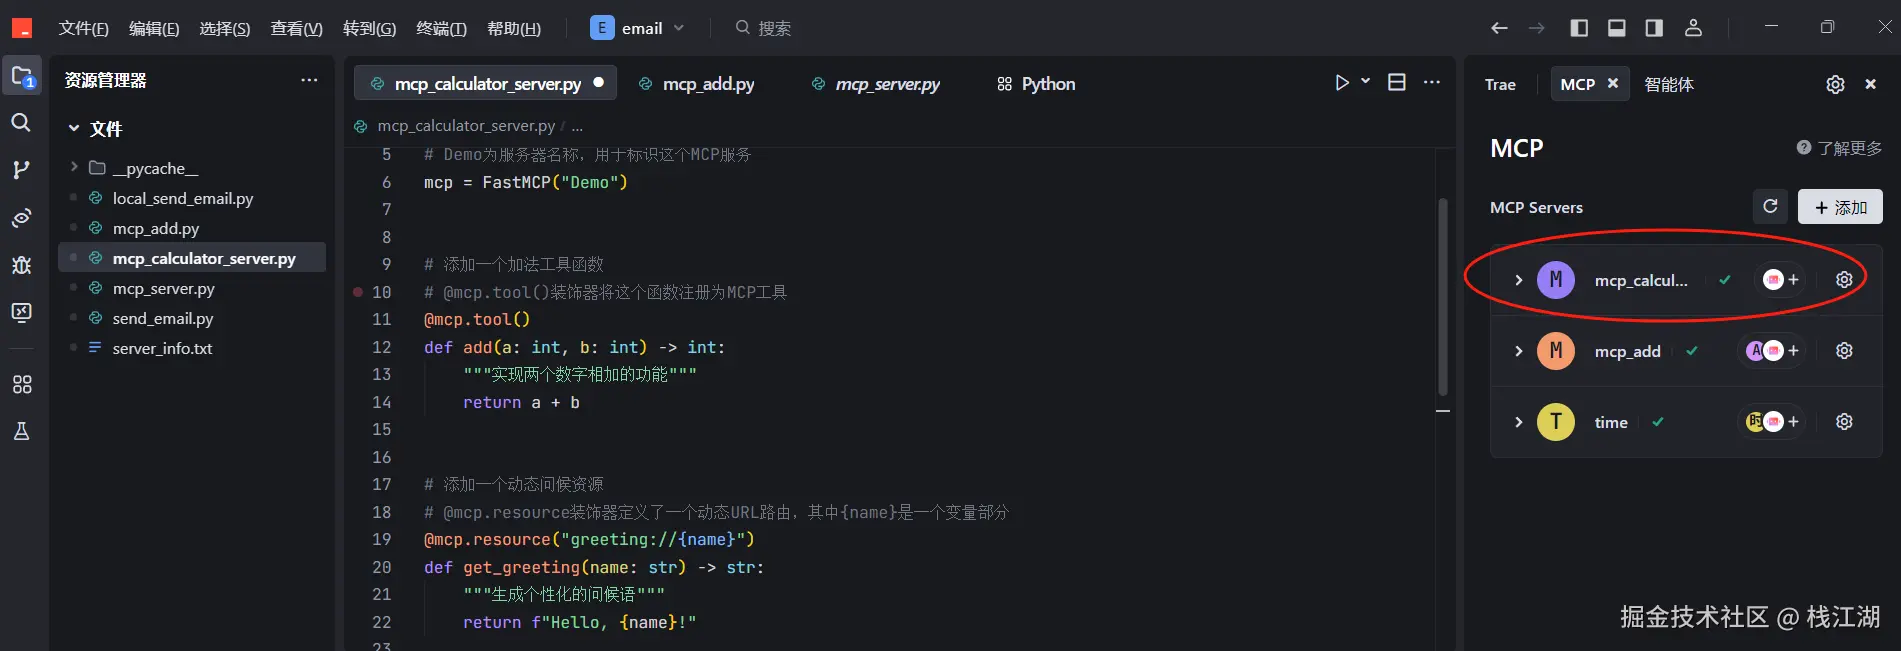The image size is (1901, 651).
Task: Refresh the MCP Servers list
Action: tap(1770, 206)
